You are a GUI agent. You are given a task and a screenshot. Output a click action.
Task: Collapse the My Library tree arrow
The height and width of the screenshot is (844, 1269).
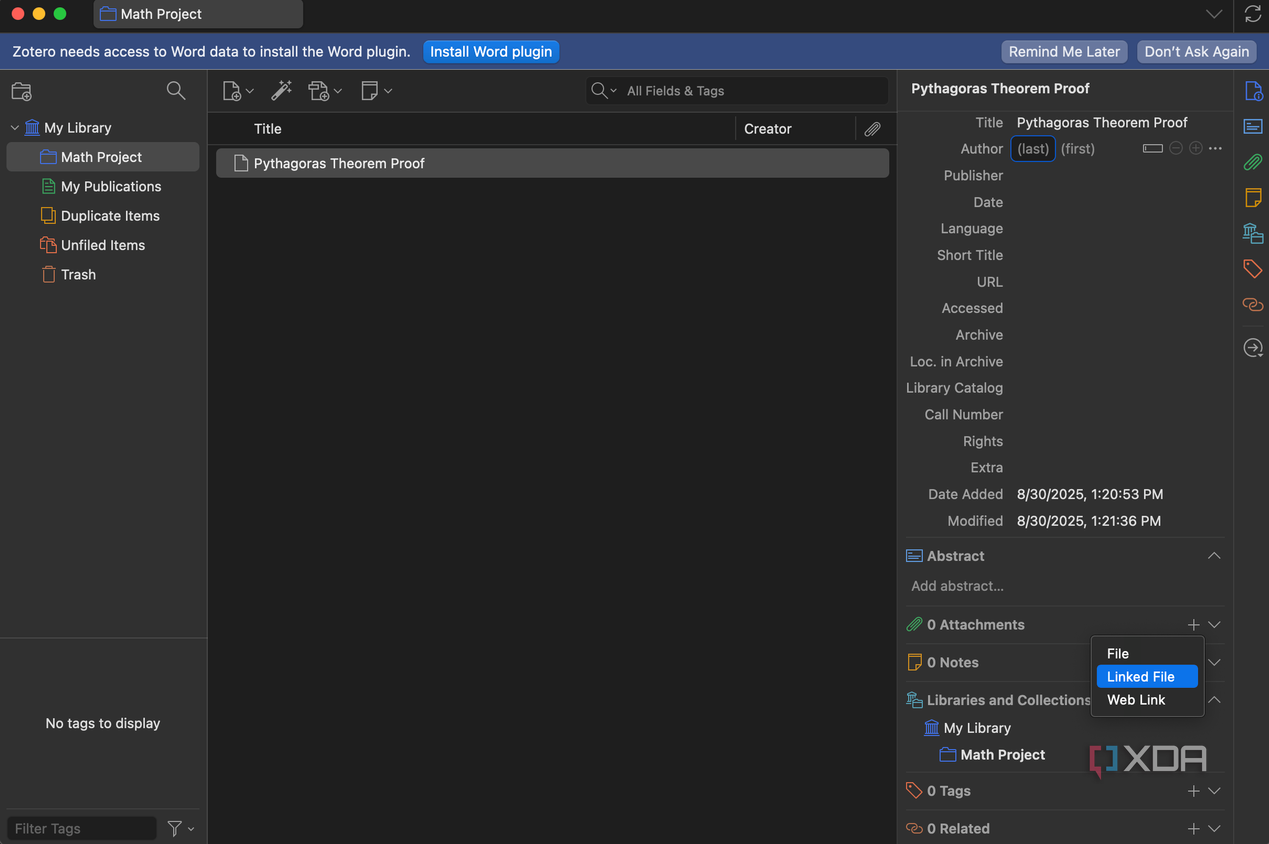click(x=14, y=128)
